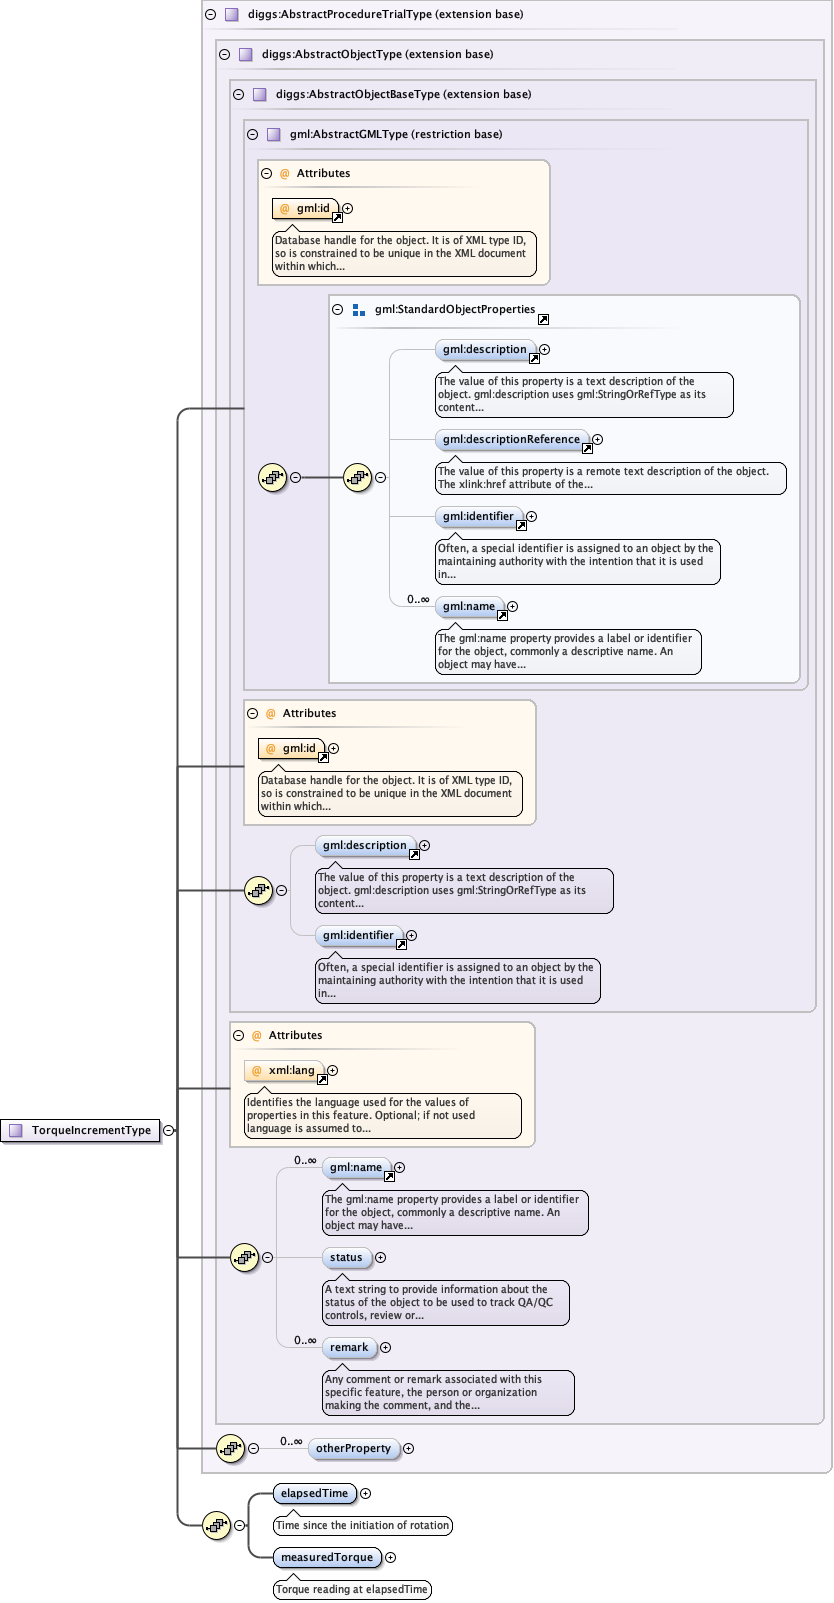Expand the status element
Image resolution: width=834 pixels, height=1603 pixels.
click(x=380, y=1258)
